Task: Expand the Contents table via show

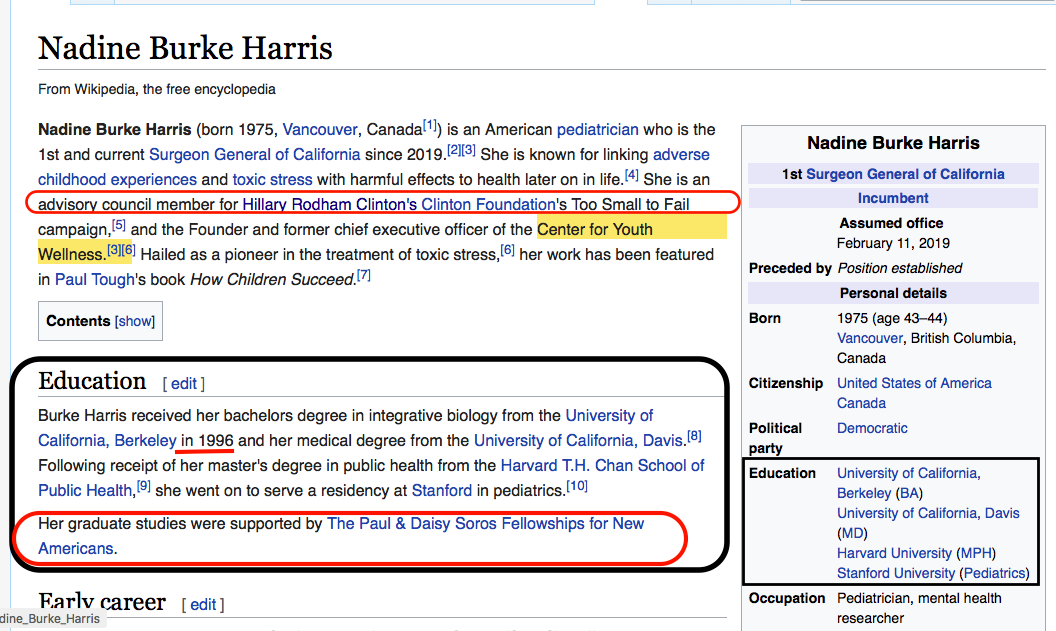Action: click(135, 321)
